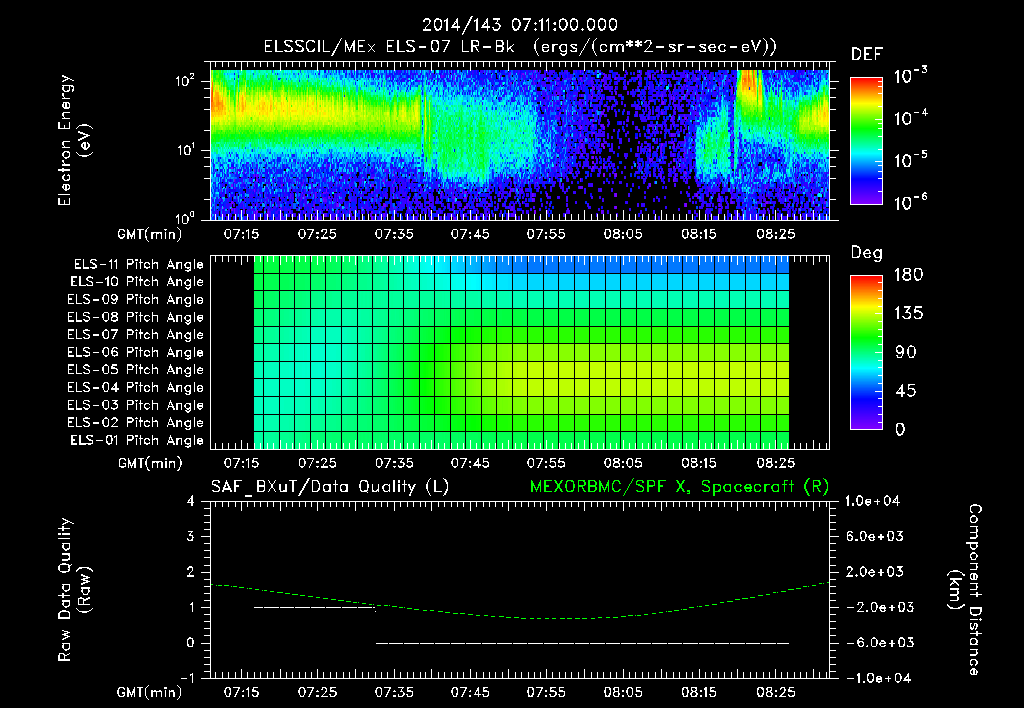Click the Electron Energy (eV) axis label
This screenshot has width=1024, height=708.
coord(74,140)
